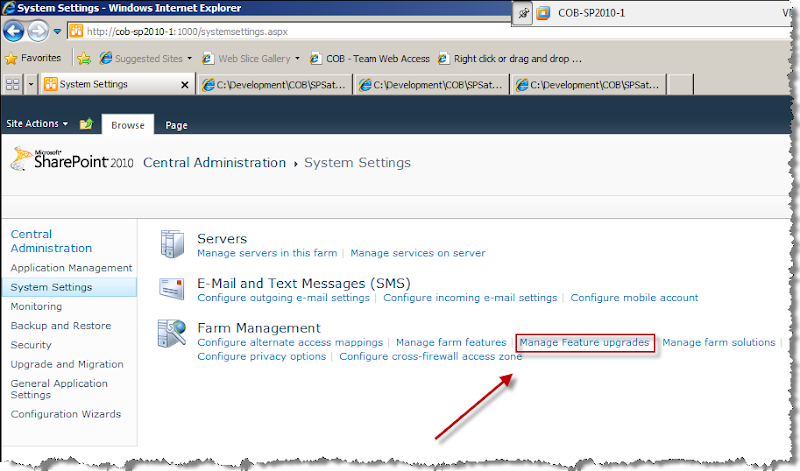
Task: Click the COB-SP2010-1 virtual machine icon
Action: pyautogui.click(x=543, y=13)
